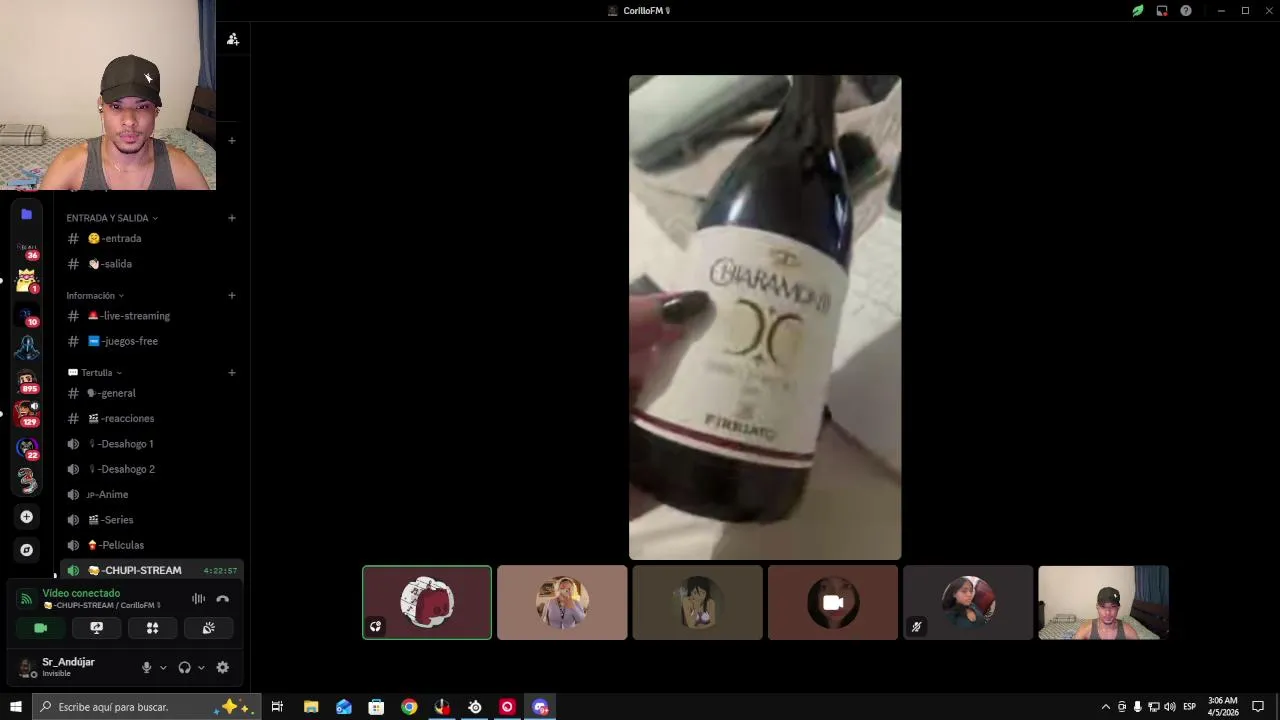This screenshot has width=1280, height=720.
Task: Create channel in Tertulia category
Action: pyautogui.click(x=232, y=373)
